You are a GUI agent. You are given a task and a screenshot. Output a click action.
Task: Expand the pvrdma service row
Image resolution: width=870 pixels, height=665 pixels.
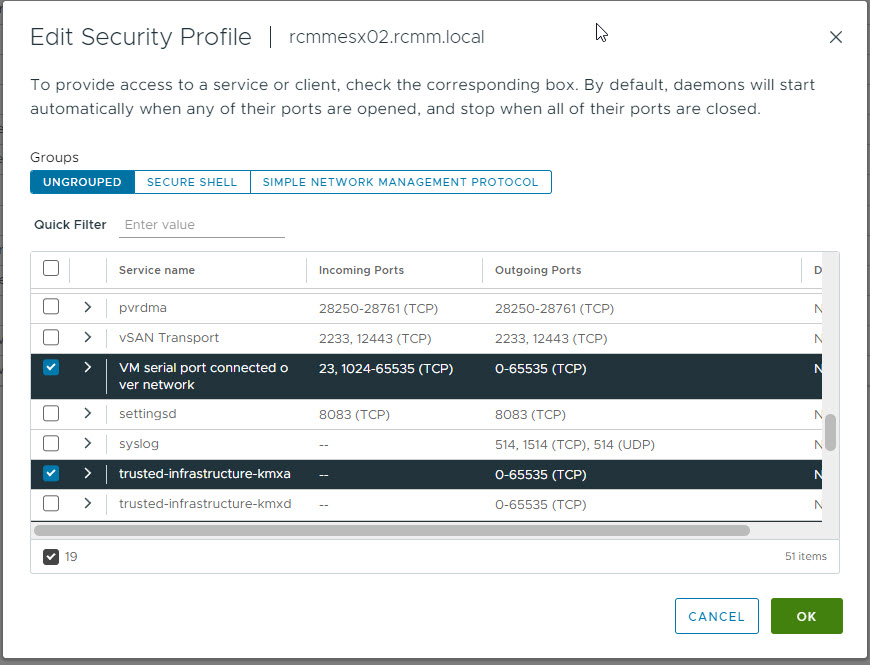click(87, 307)
